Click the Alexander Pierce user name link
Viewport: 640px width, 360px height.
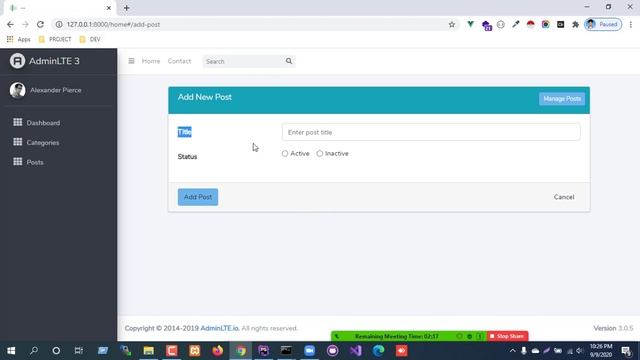click(56, 90)
